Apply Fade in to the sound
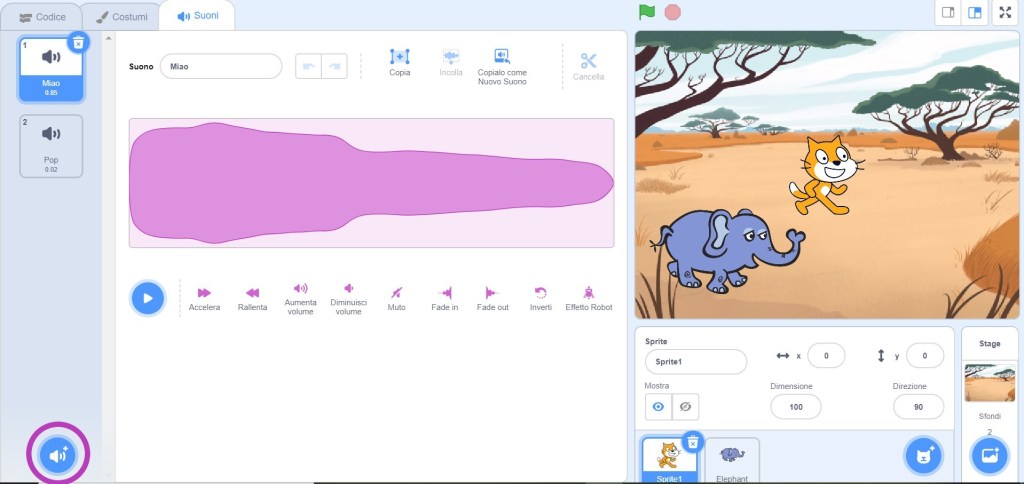The width and height of the screenshot is (1024, 484). [445, 293]
